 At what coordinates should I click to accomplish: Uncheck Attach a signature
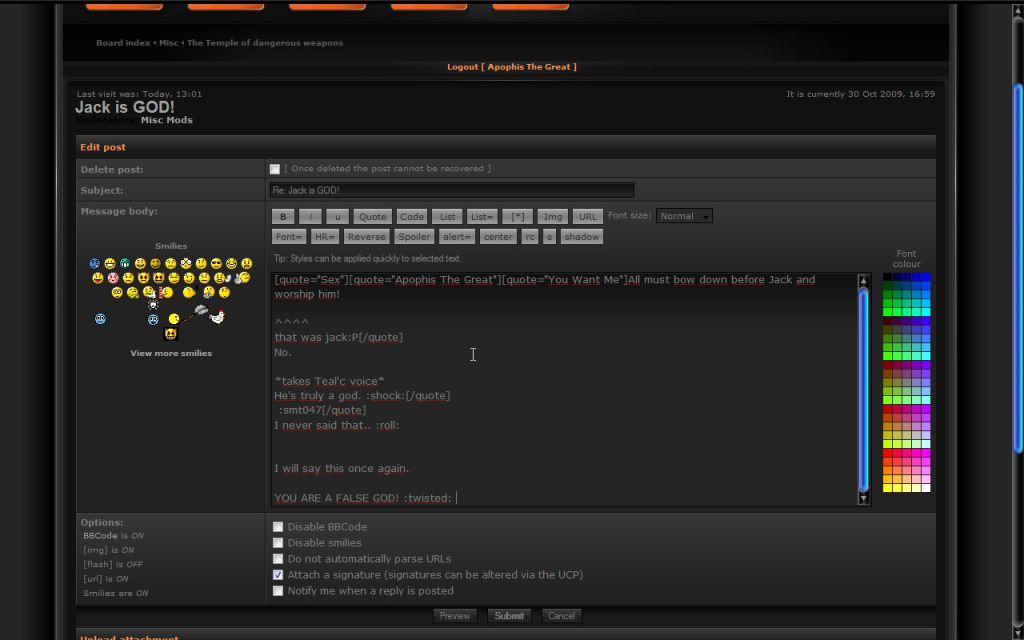pyautogui.click(x=278, y=575)
